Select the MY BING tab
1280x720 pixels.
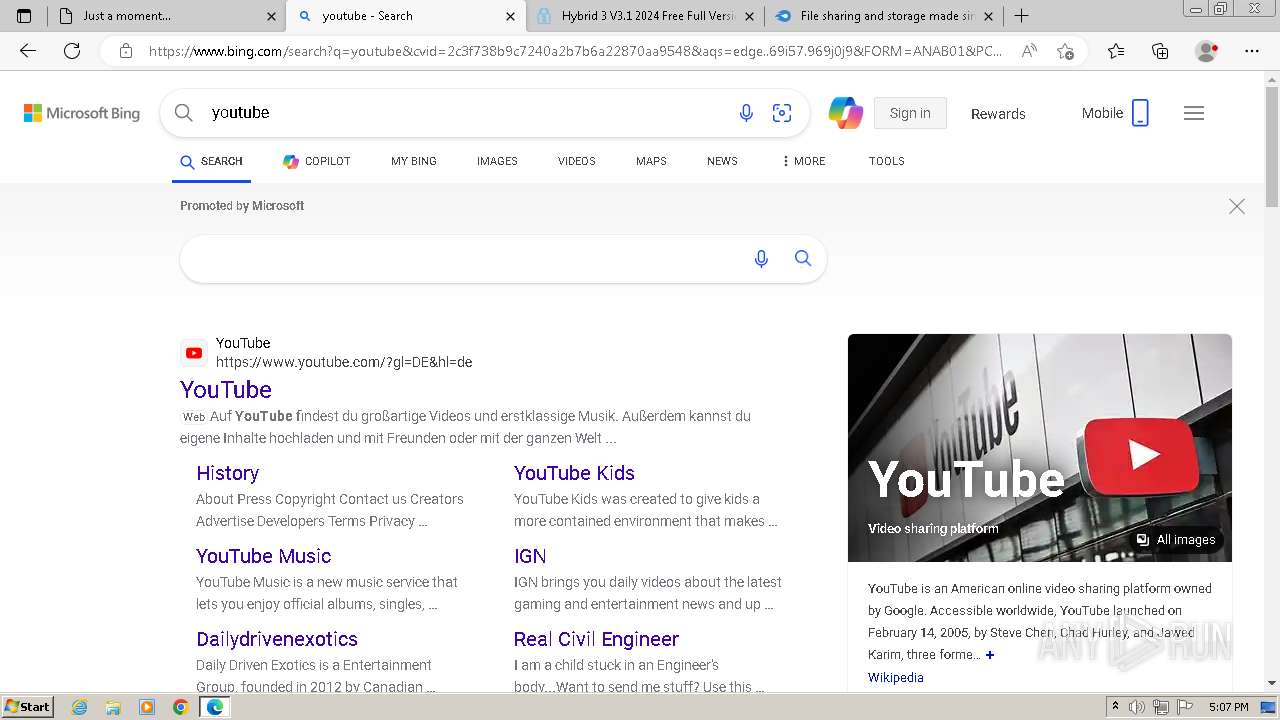click(x=414, y=161)
